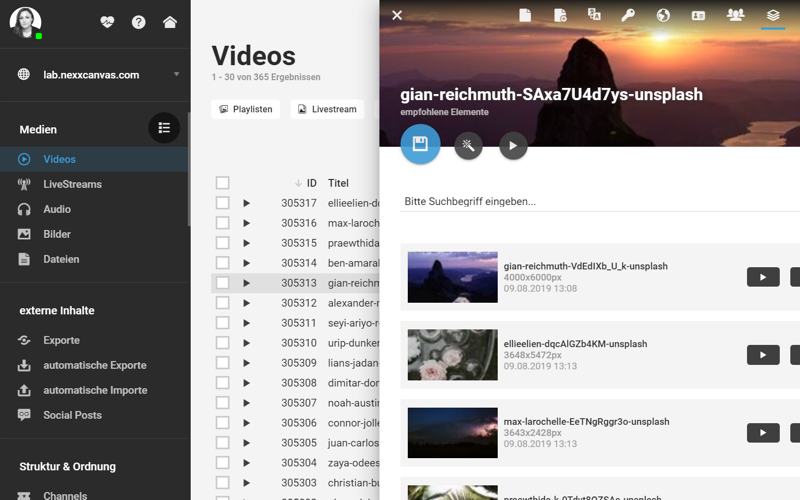This screenshot has width=800, height=500.
Task: Go to the home icon
Action: coord(170,22)
